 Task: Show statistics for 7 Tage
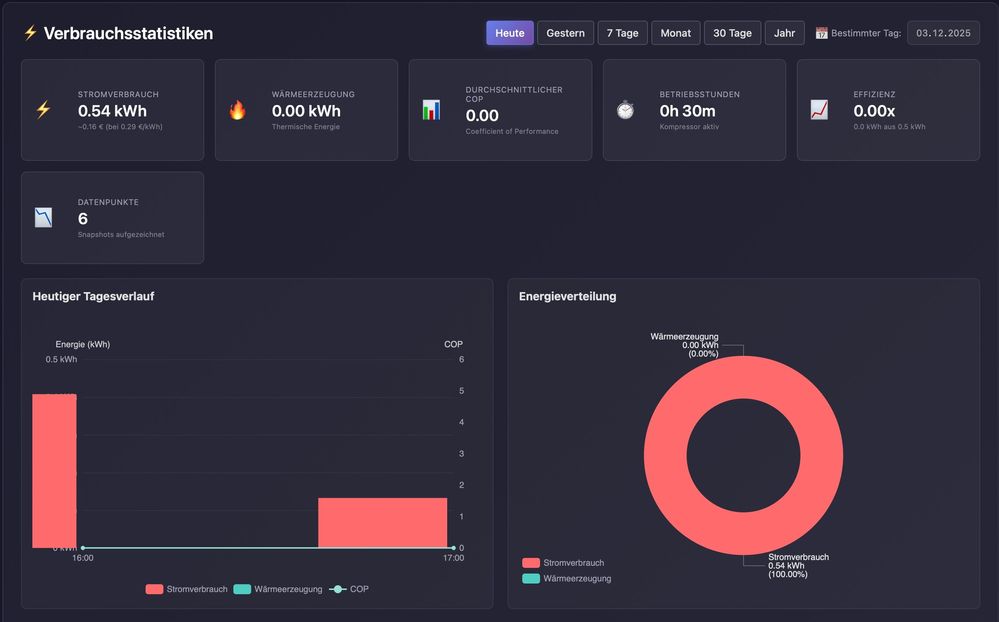622,33
